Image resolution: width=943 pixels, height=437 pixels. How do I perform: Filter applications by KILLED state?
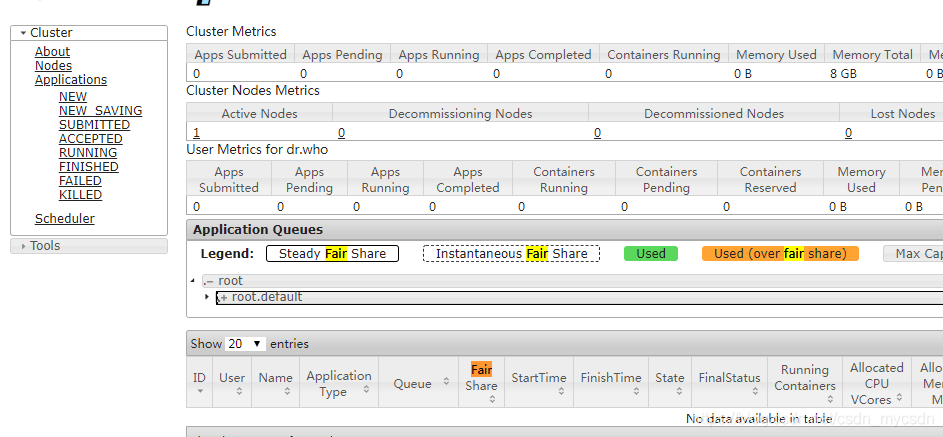tap(81, 195)
